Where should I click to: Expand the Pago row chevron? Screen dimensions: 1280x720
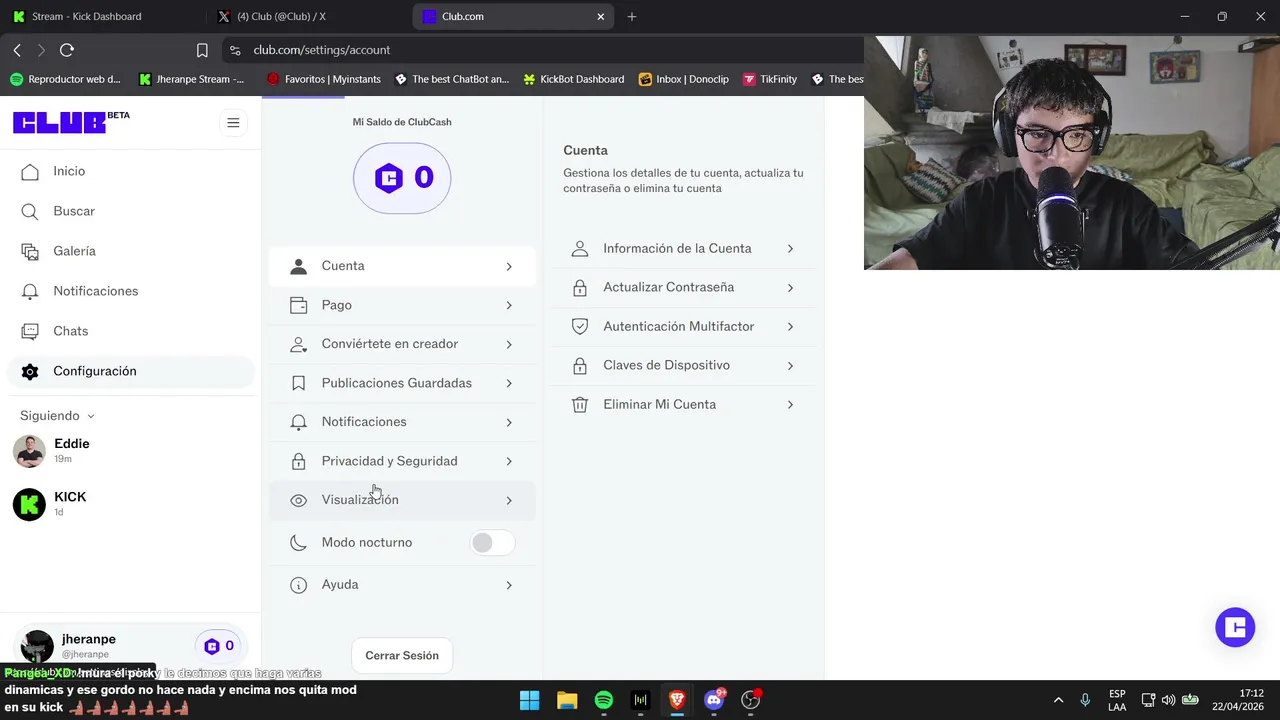(x=509, y=305)
